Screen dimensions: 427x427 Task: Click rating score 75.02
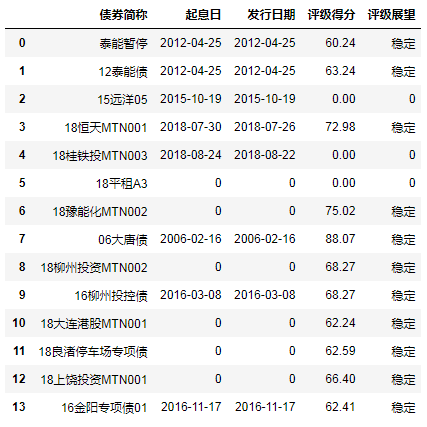[x=340, y=211]
